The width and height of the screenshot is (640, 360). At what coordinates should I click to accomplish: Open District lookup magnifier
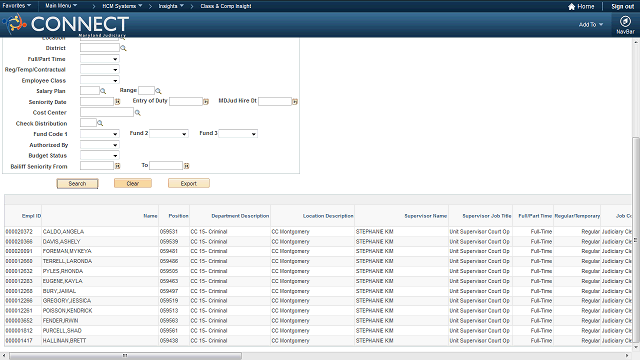pyautogui.click(x=123, y=48)
